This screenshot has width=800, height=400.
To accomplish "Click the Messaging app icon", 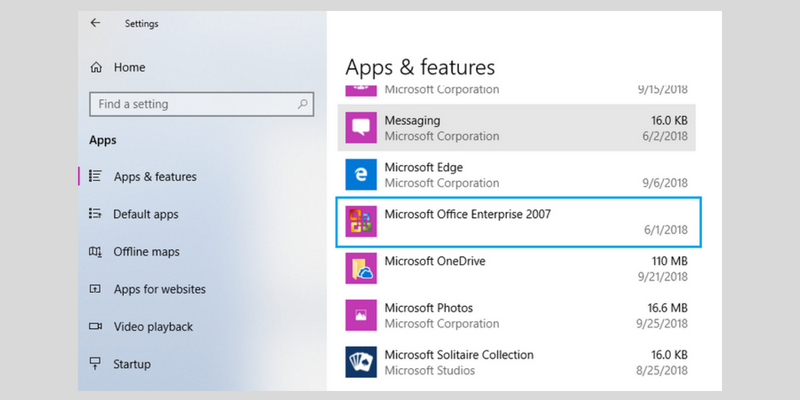I will coord(361,128).
